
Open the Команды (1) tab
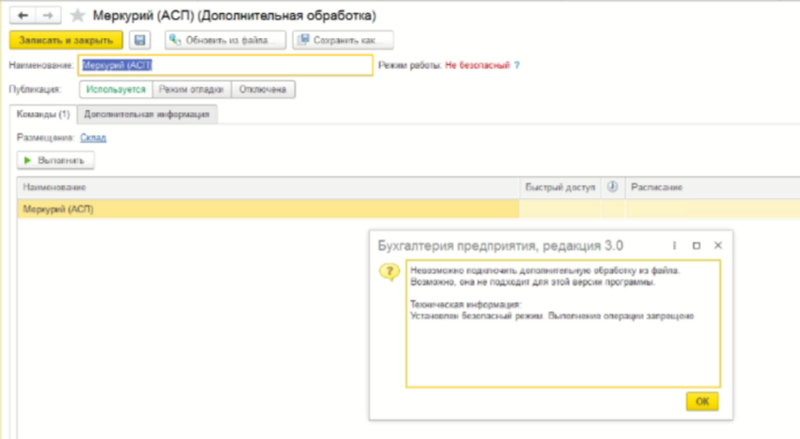[x=43, y=115]
